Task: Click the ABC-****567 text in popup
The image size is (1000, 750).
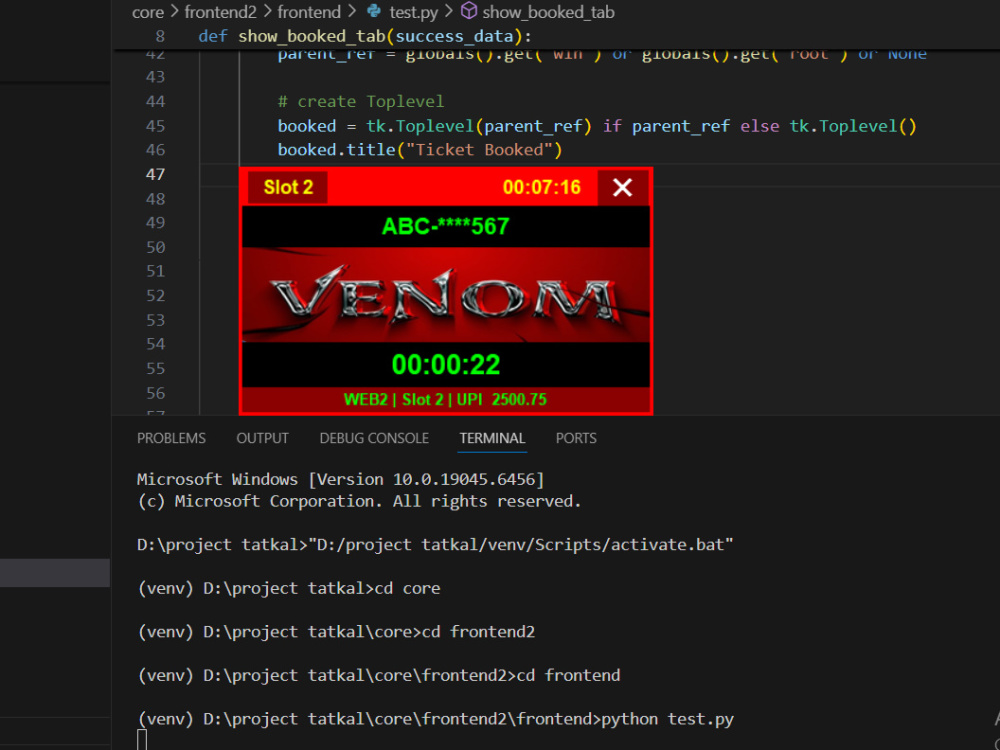Action: click(445, 226)
